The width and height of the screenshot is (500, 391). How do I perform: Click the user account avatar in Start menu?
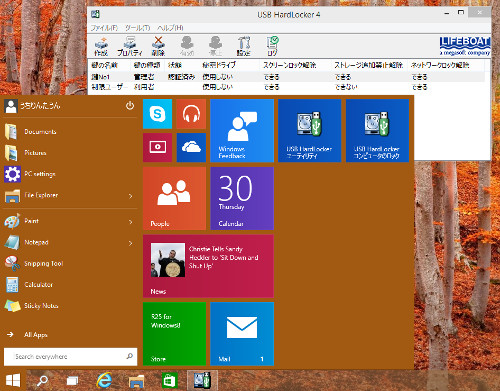[x=11, y=106]
